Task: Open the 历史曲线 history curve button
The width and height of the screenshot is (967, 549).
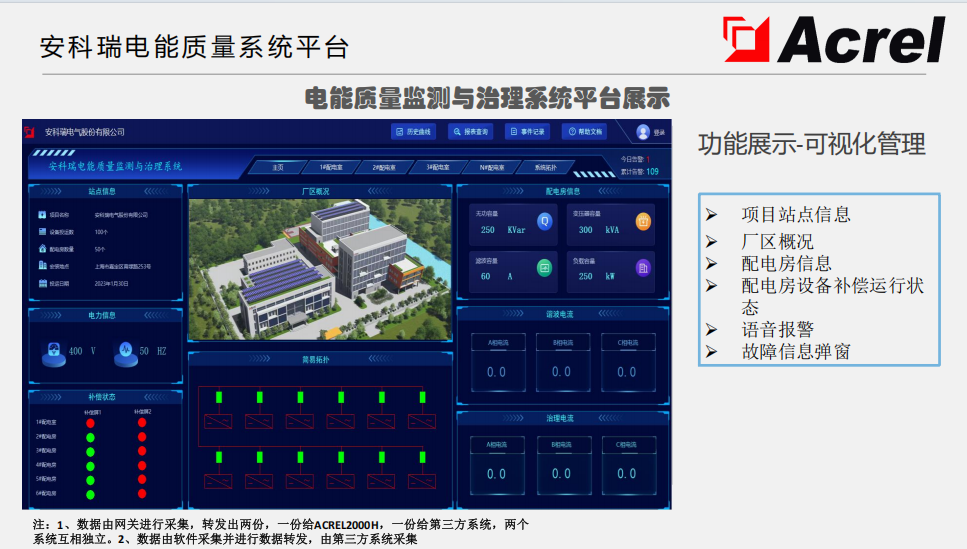Action: coord(413,131)
